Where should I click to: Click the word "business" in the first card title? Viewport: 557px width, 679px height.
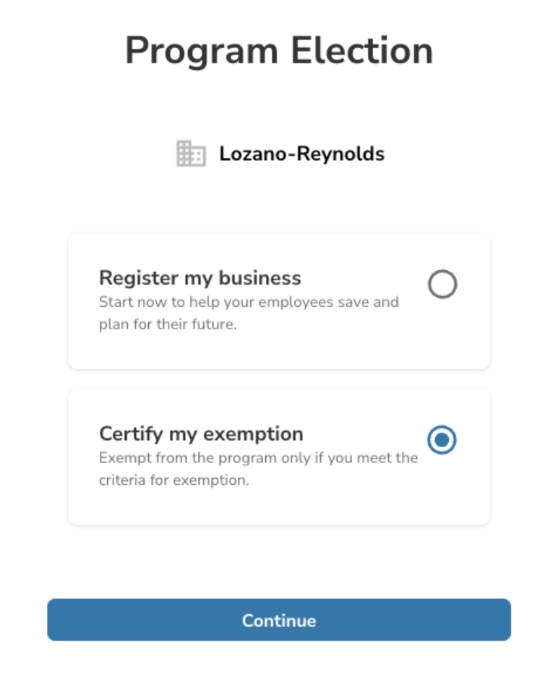[259, 278]
